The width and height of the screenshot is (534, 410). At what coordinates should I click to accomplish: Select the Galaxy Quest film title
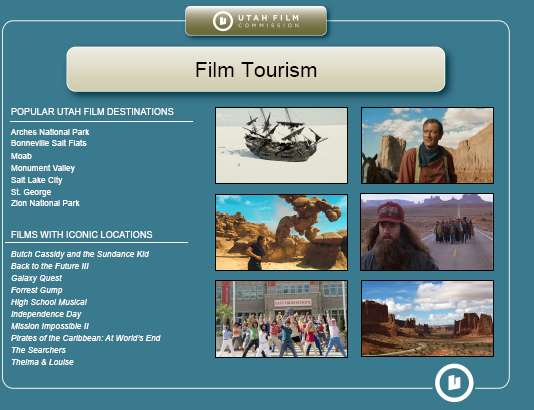pos(36,278)
